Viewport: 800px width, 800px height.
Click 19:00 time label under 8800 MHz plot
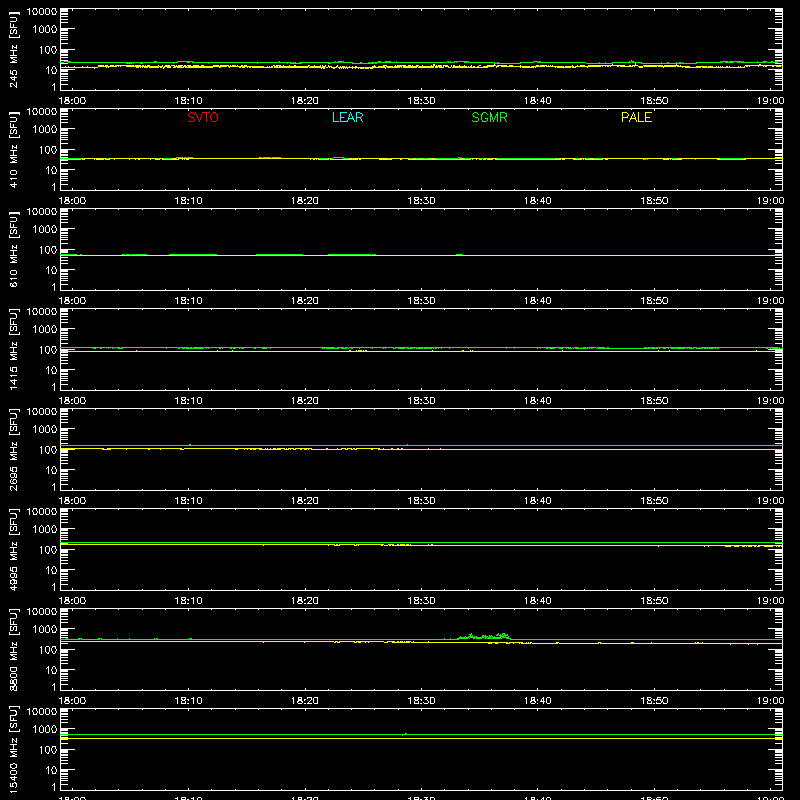pos(770,701)
